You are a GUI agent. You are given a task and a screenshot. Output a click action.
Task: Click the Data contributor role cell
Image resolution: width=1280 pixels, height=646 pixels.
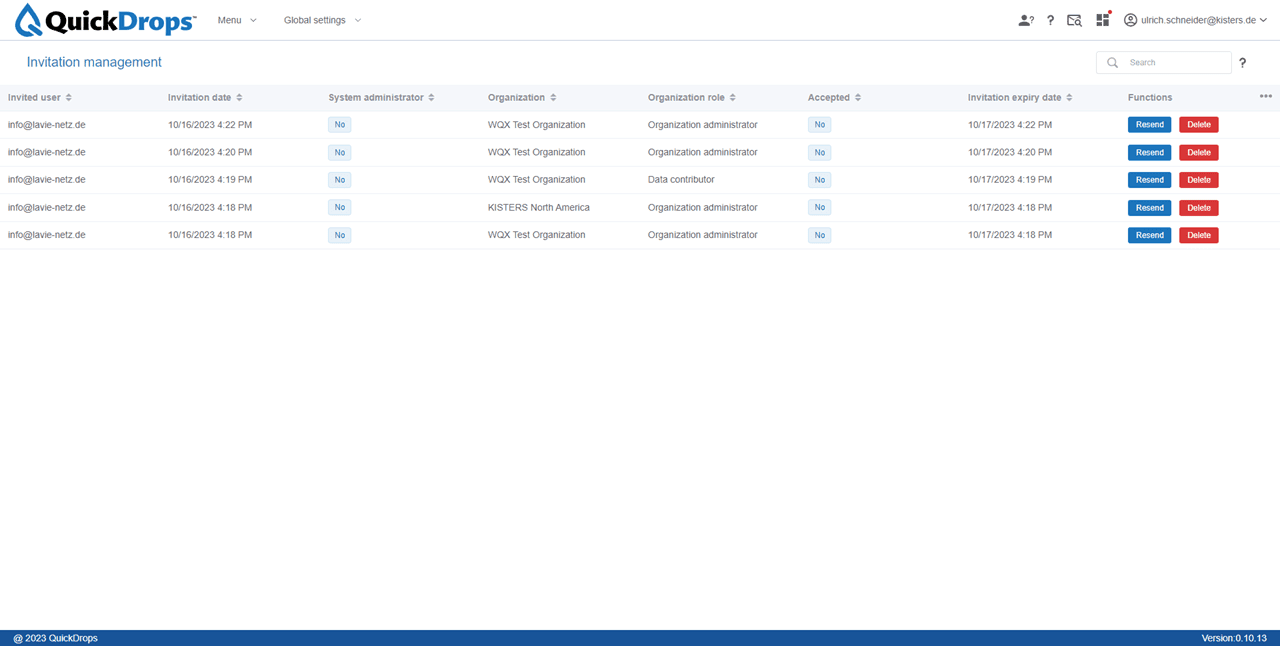(681, 180)
